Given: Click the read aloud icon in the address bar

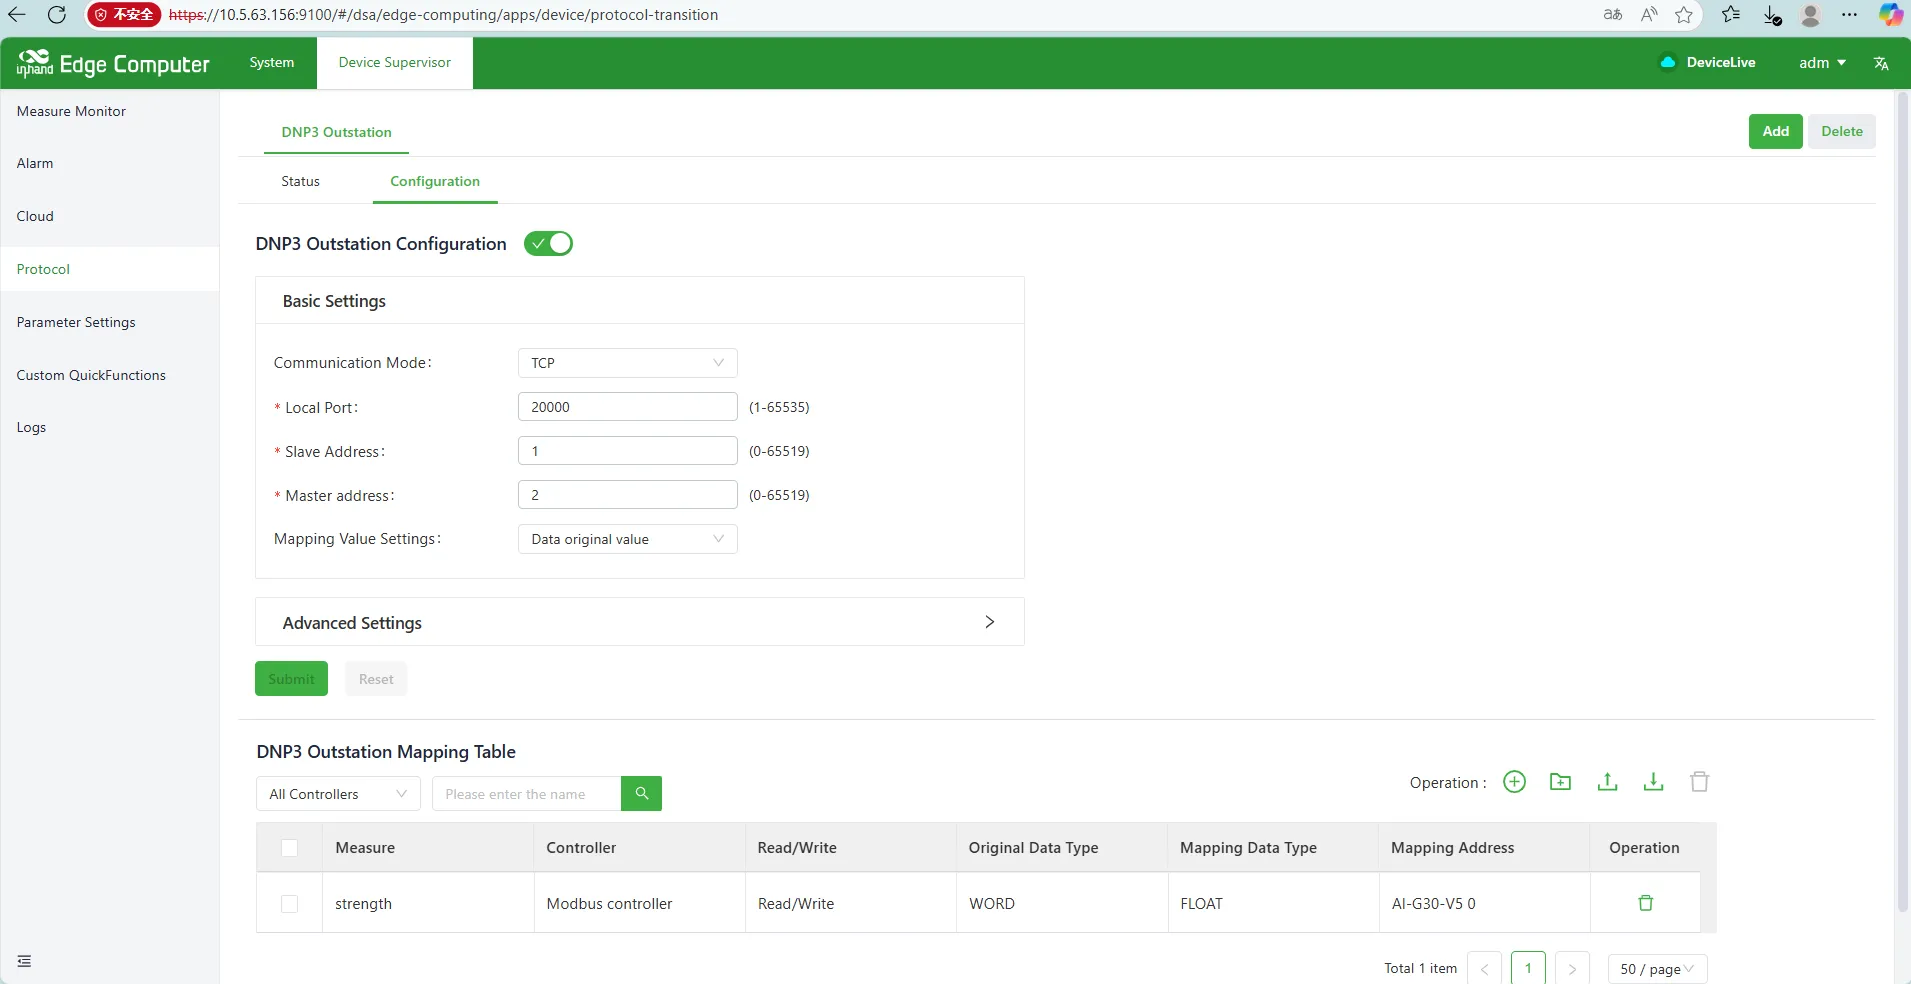Looking at the screenshot, I should [1649, 15].
